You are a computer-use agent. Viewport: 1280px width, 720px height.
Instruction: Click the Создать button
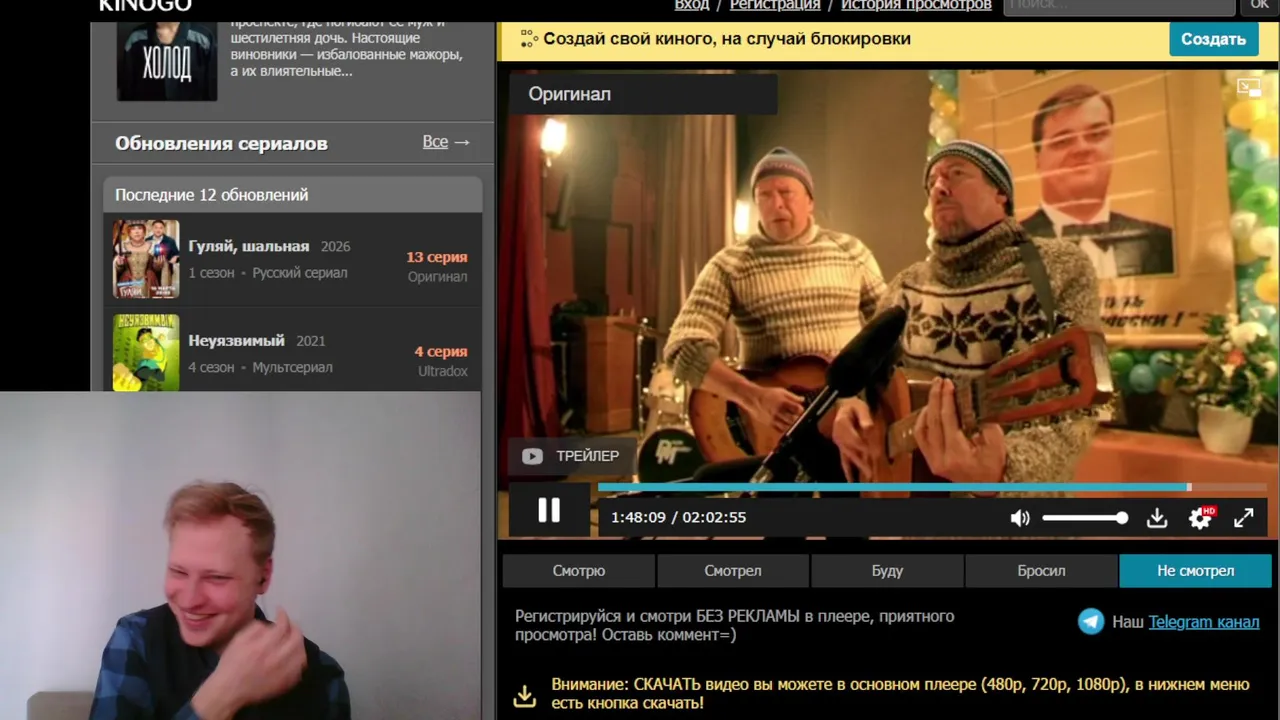(1213, 39)
